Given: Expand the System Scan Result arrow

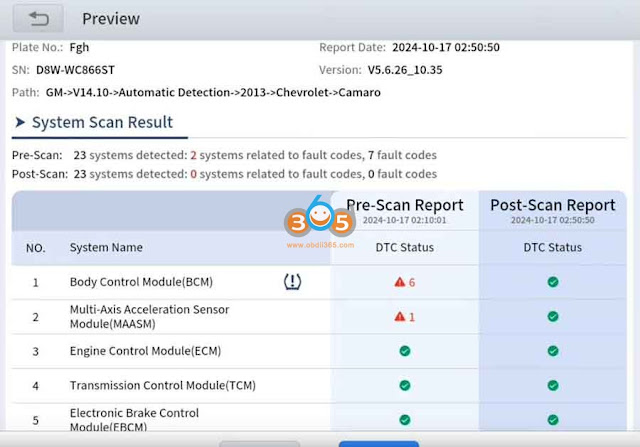Looking at the screenshot, I should 20,122.
